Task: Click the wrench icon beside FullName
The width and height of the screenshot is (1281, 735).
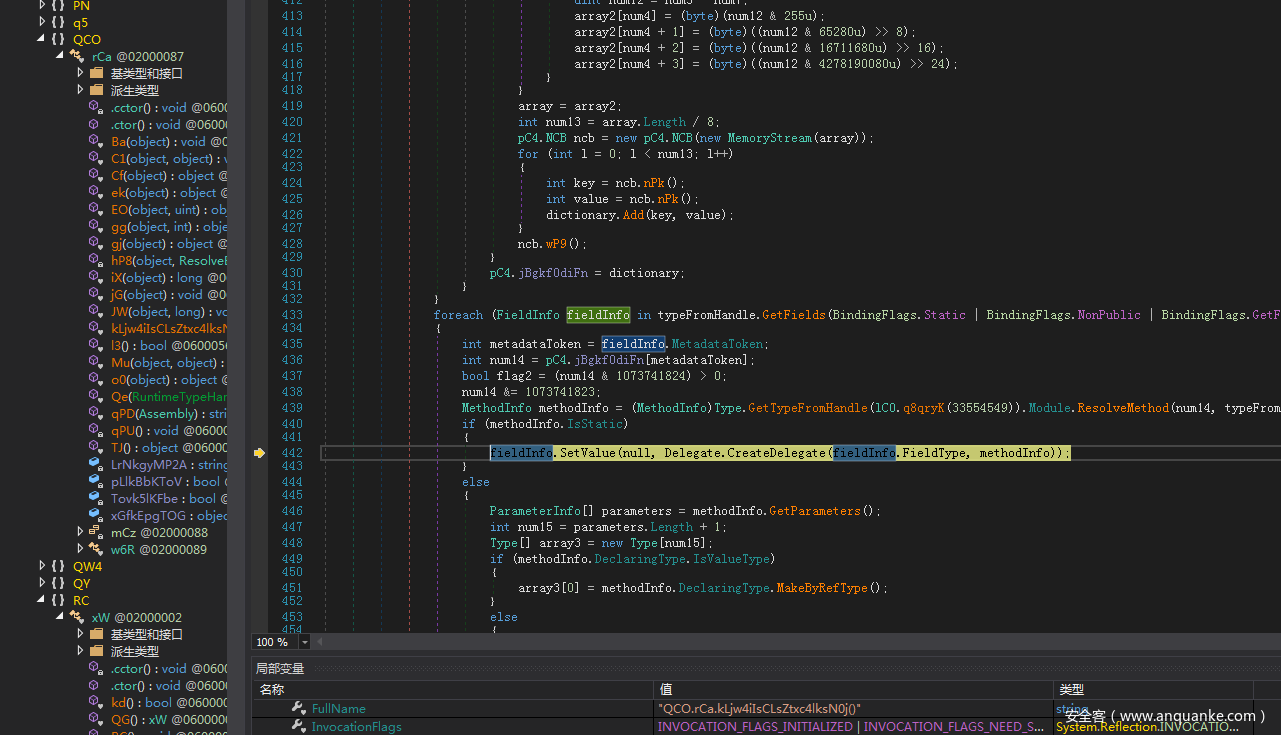Action: pyautogui.click(x=298, y=708)
